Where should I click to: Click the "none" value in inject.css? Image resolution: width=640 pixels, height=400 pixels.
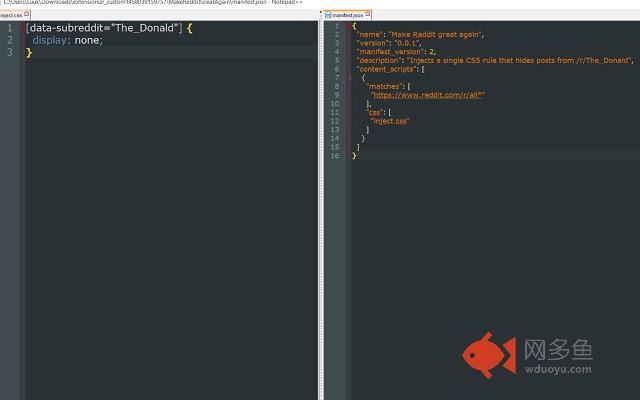(87, 40)
